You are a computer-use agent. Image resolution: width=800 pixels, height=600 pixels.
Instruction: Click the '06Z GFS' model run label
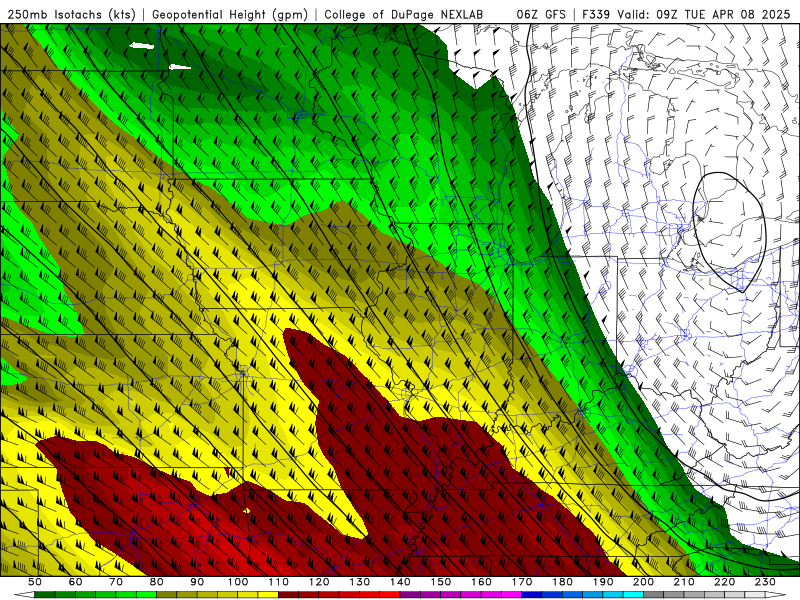coord(541,14)
